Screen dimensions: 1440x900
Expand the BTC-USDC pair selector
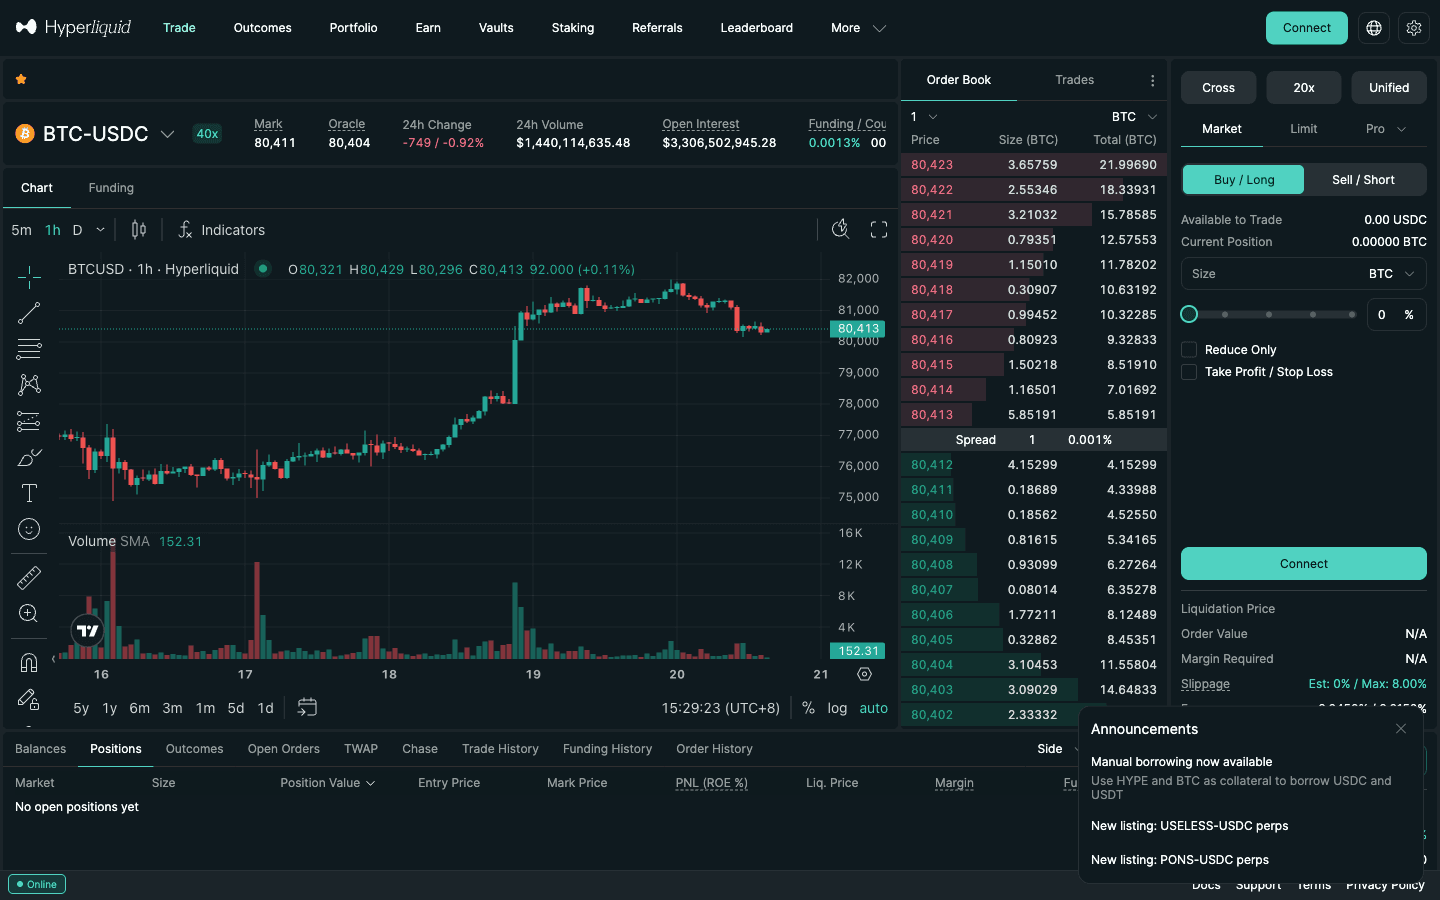tap(168, 134)
